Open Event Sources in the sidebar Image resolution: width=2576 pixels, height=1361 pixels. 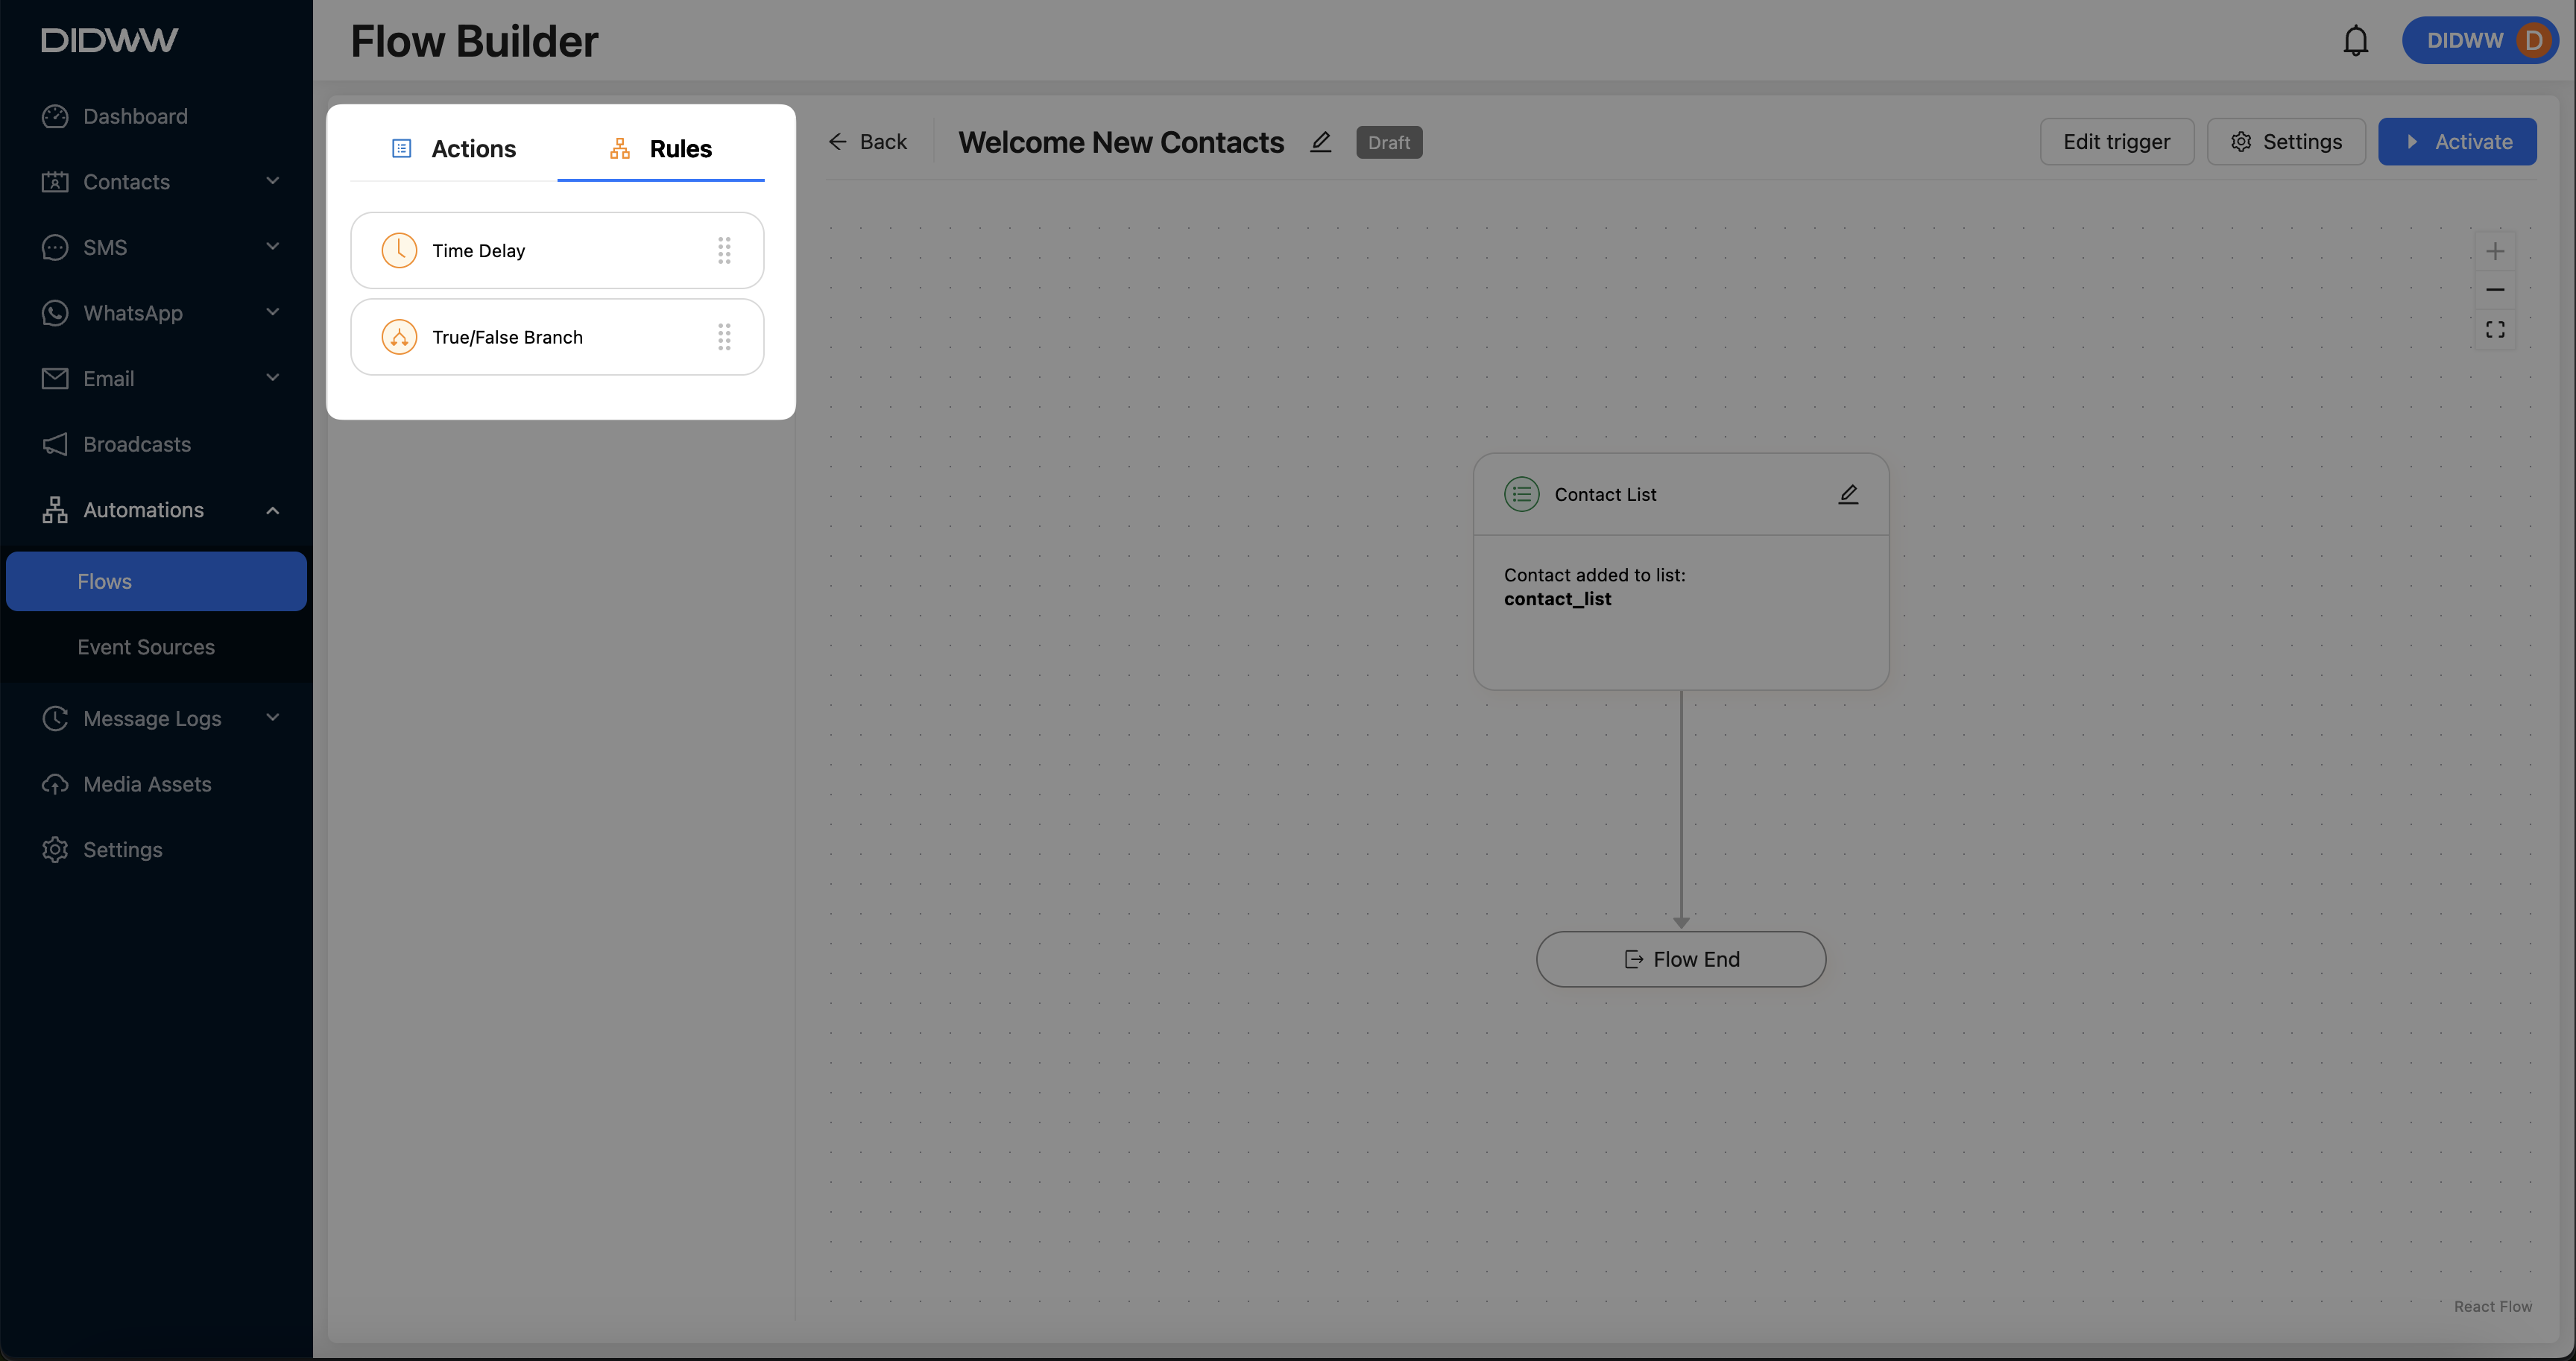(x=146, y=647)
